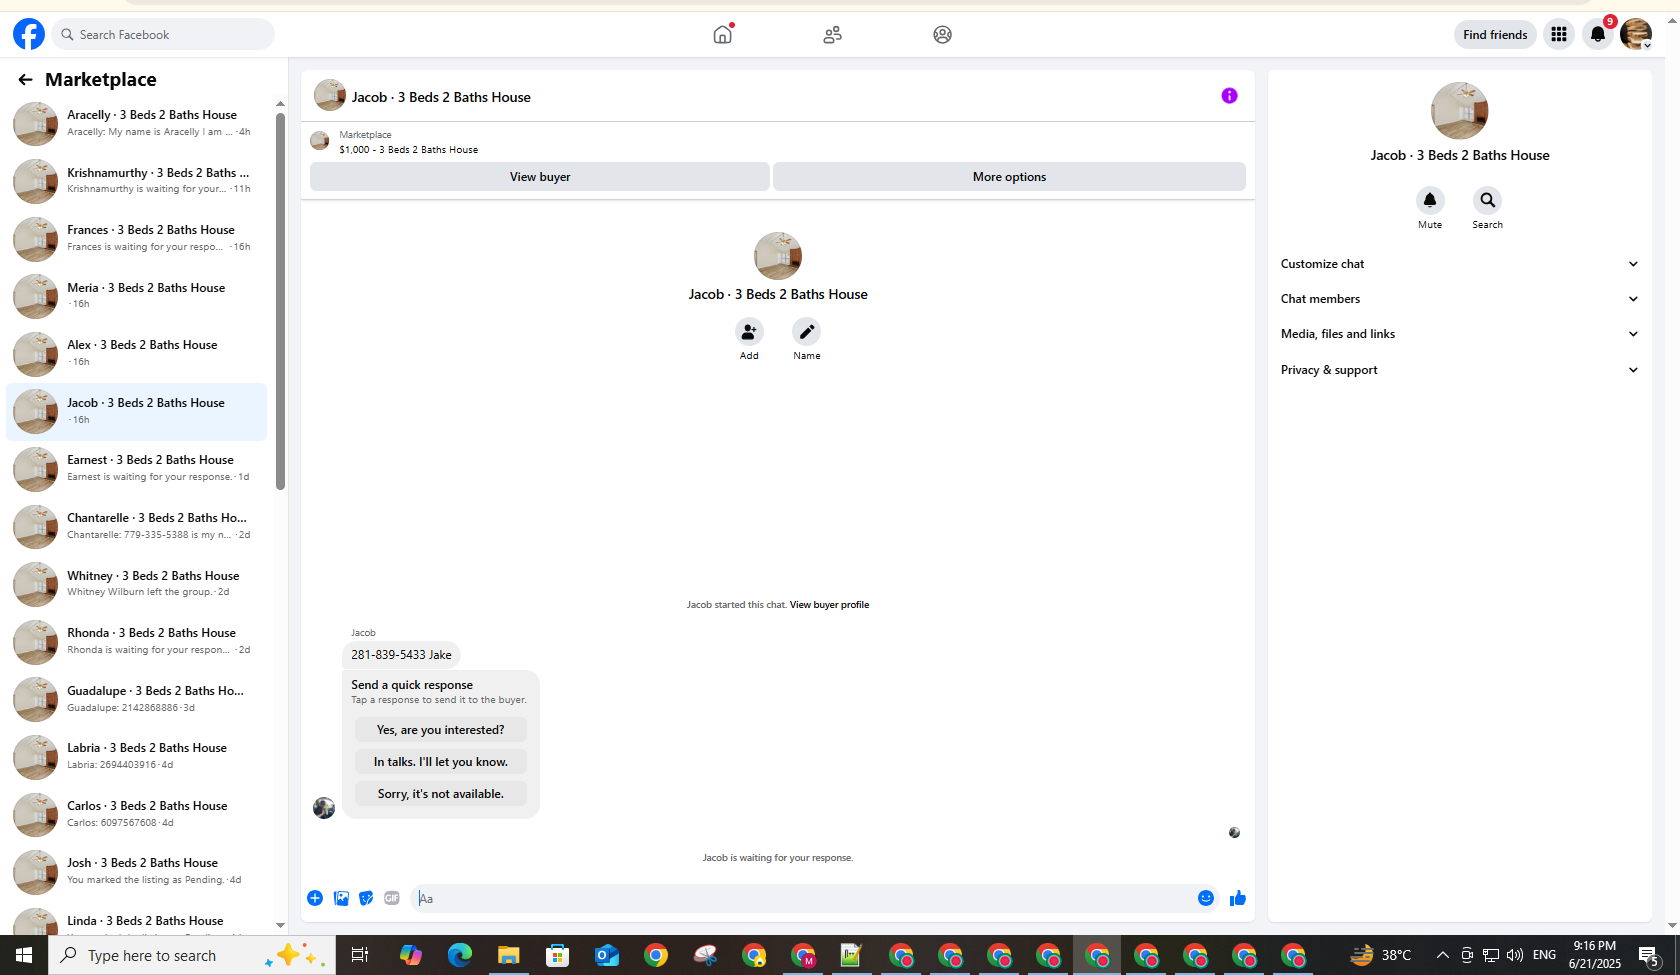Image resolution: width=1680 pixels, height=975 pixels.
Task: Open Outlook from the taskbar
Action: point(607,955)
